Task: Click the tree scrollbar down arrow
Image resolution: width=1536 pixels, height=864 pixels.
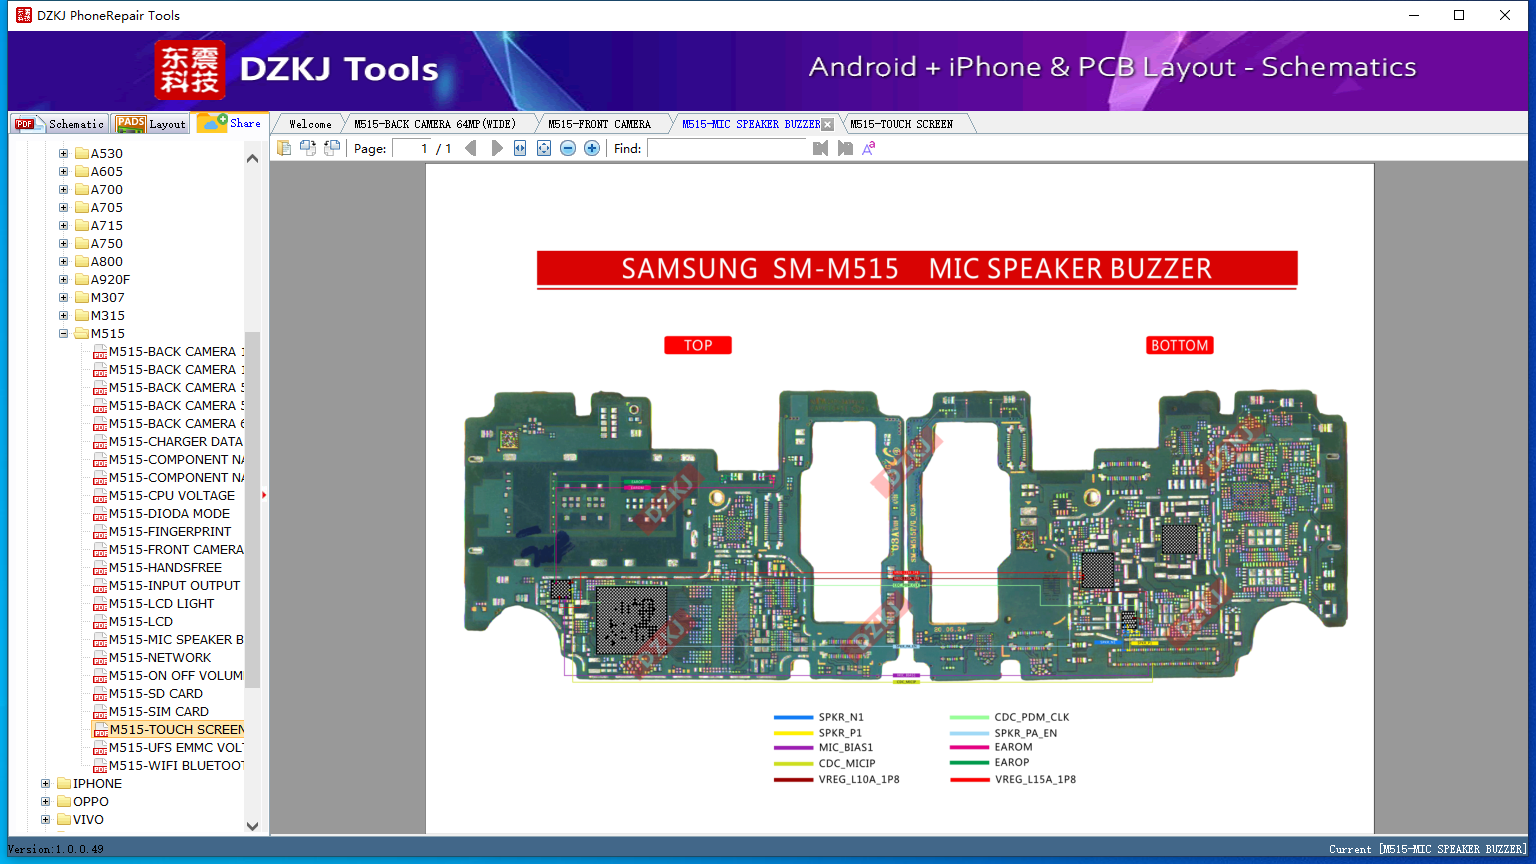Action: point(252,826)
